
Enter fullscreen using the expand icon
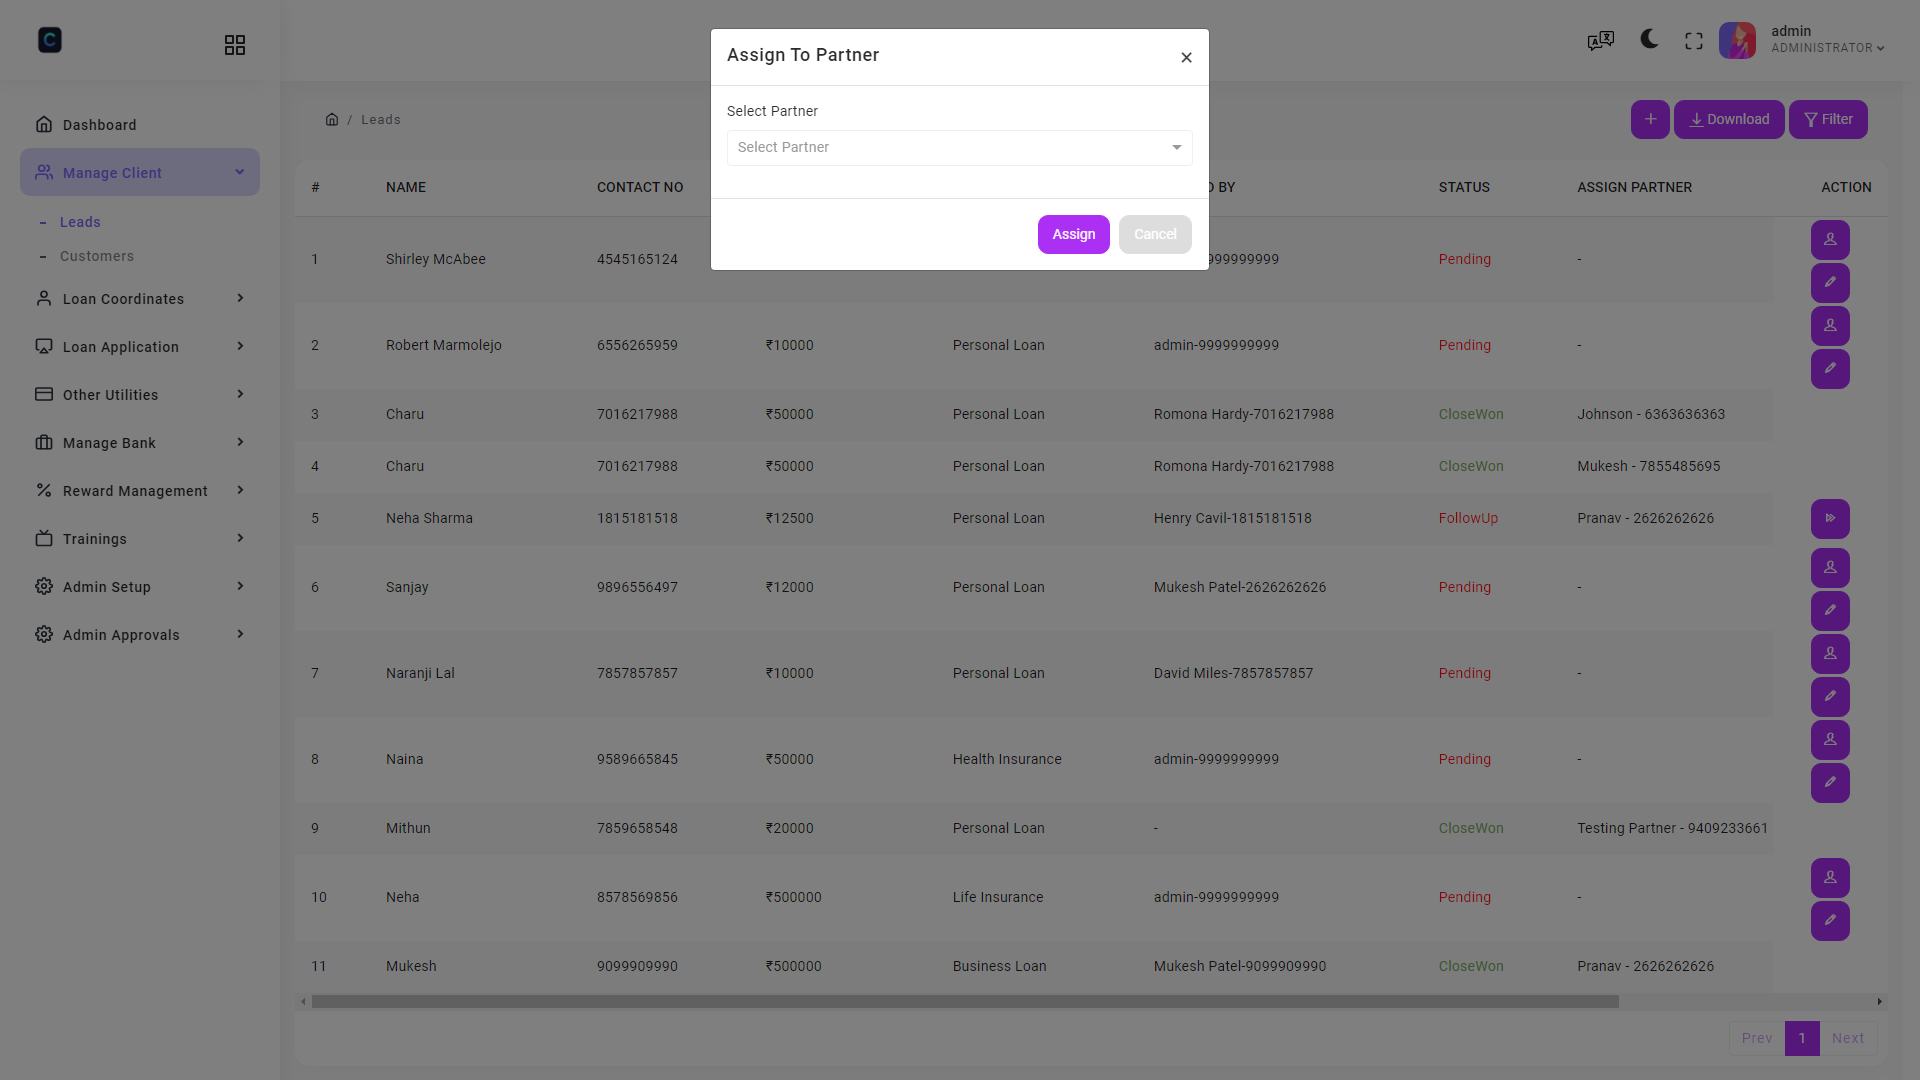(1694, 40)
